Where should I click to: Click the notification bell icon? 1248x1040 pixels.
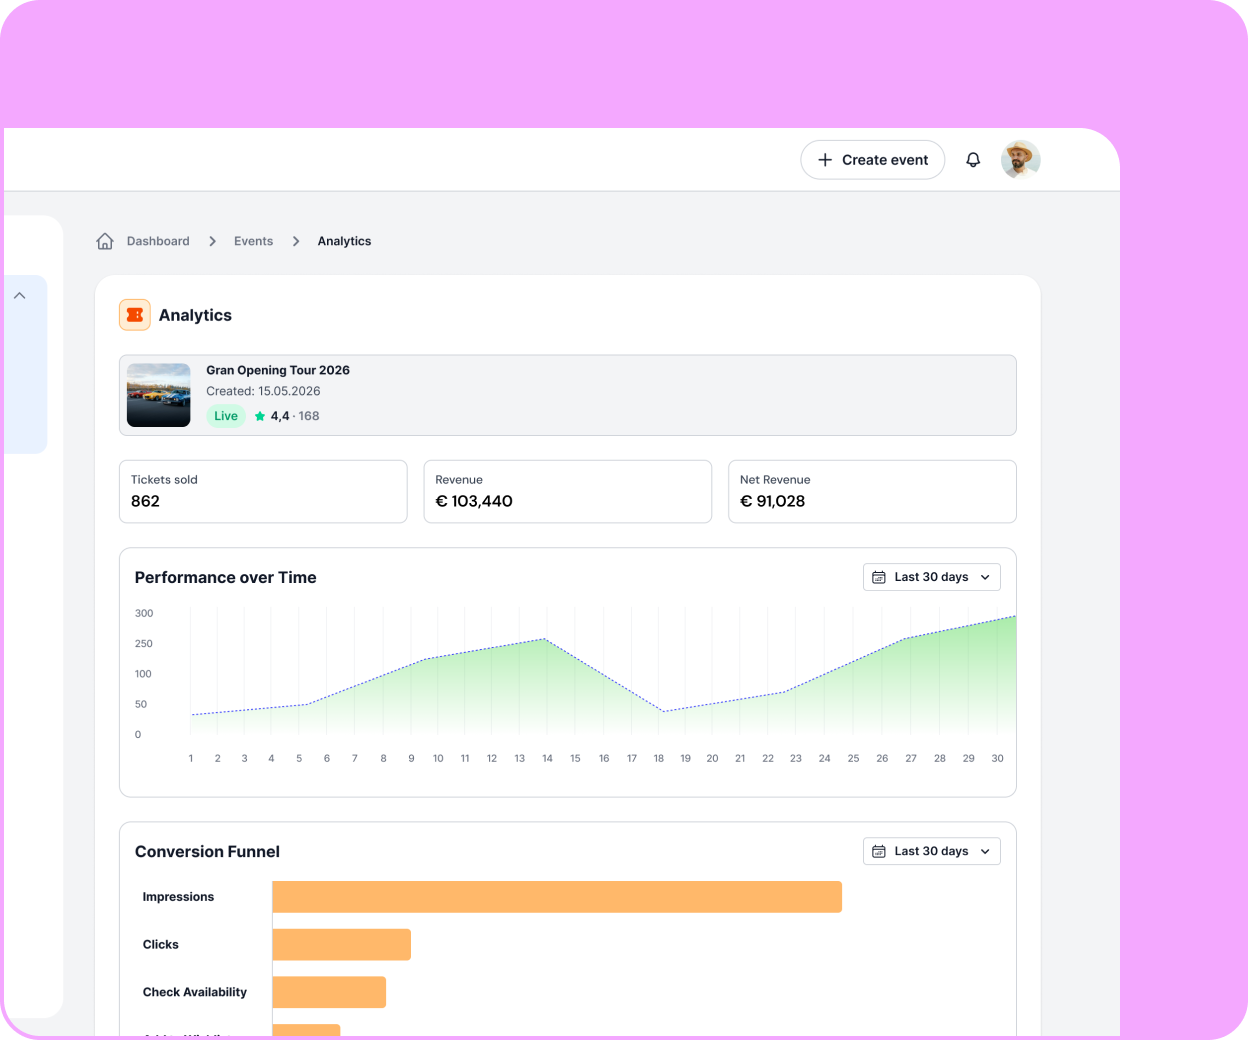click(973, 159)
